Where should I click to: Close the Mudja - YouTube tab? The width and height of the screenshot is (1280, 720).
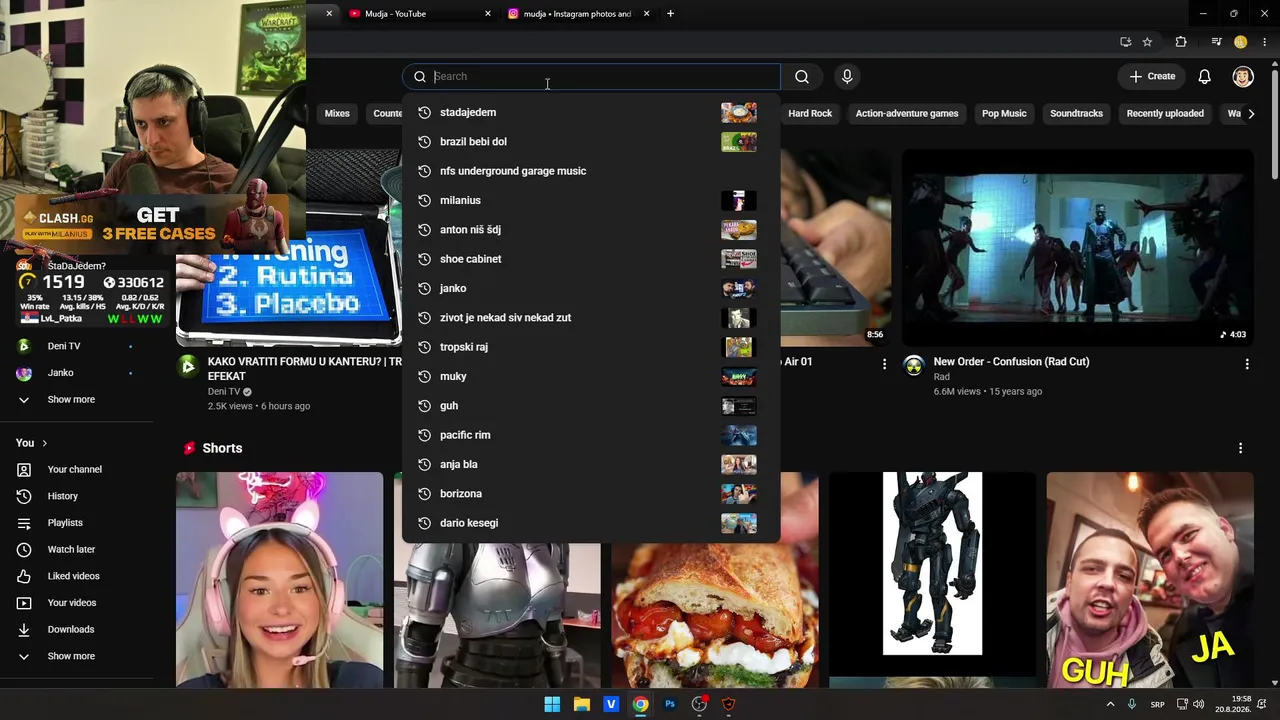(x=488, y=14)
